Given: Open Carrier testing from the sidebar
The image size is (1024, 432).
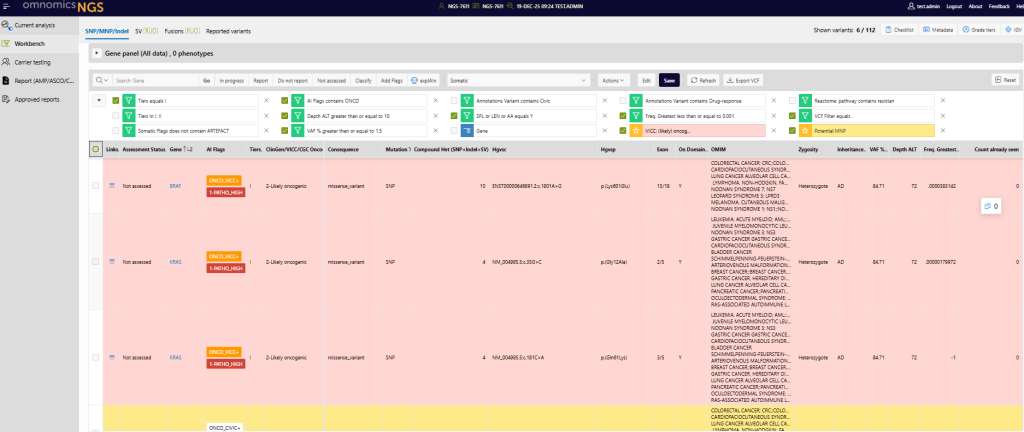Looking at the screenshot, I should tap(32, 61).
